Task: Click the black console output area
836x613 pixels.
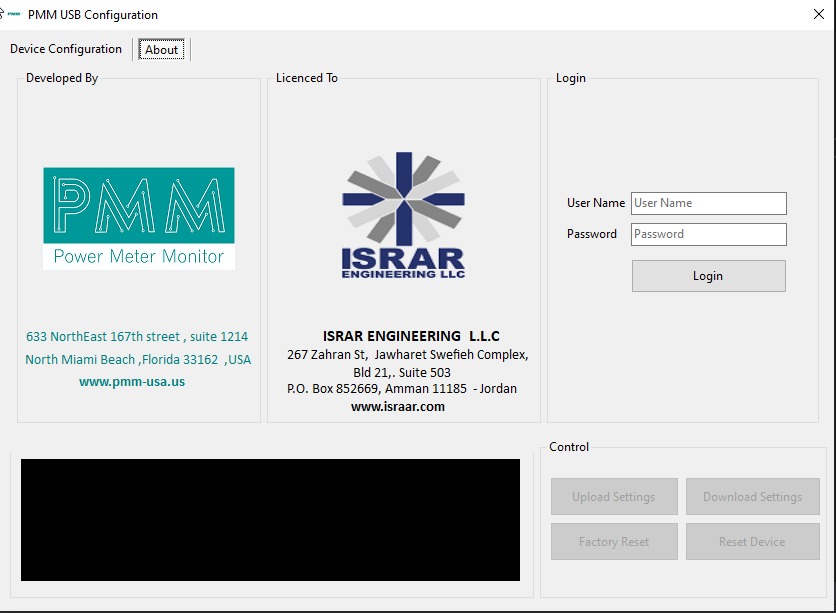Action: 270,520
